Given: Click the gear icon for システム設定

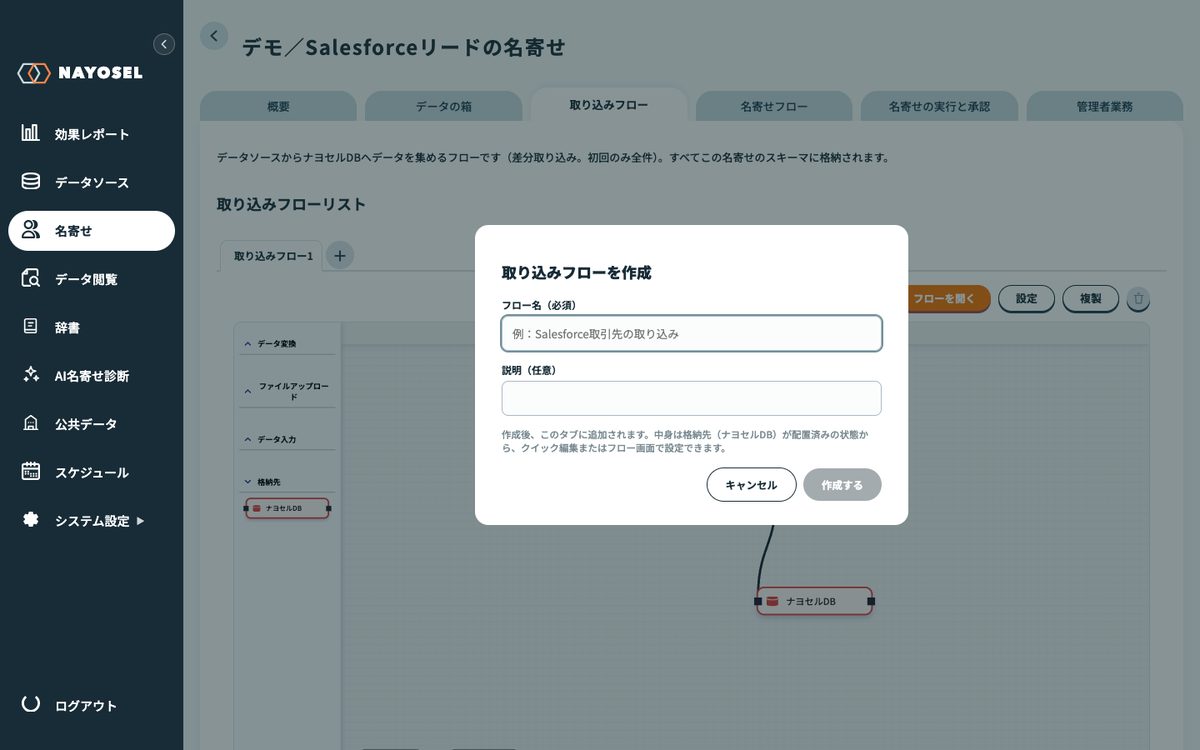Looking at the screenshot, I should [31, 520].
